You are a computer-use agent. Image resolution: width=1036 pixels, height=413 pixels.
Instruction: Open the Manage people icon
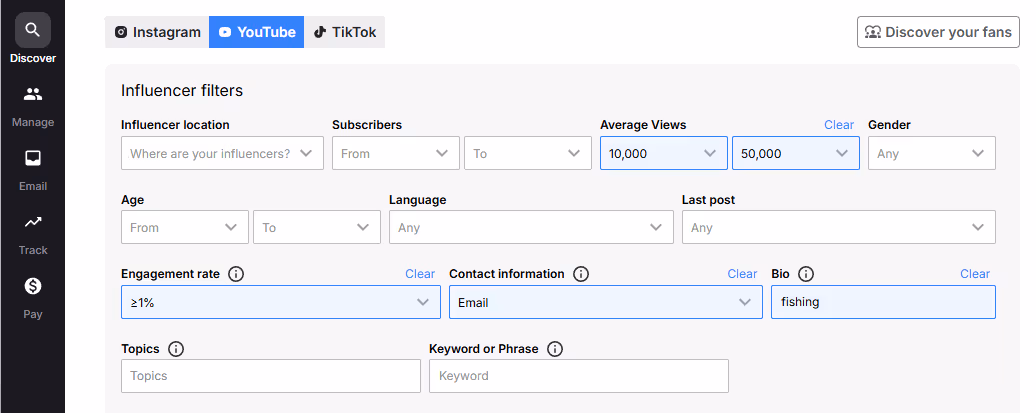click(x=33, y=95)
